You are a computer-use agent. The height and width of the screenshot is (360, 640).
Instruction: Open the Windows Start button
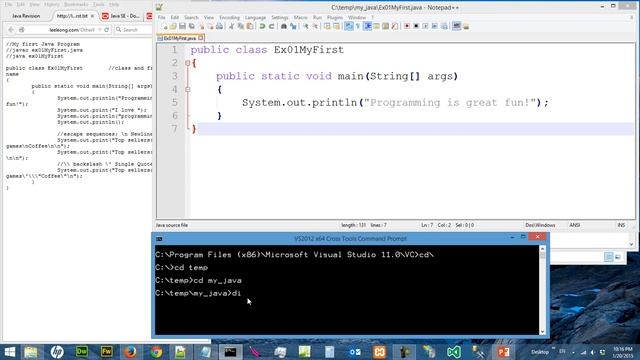tap(9, 352)
